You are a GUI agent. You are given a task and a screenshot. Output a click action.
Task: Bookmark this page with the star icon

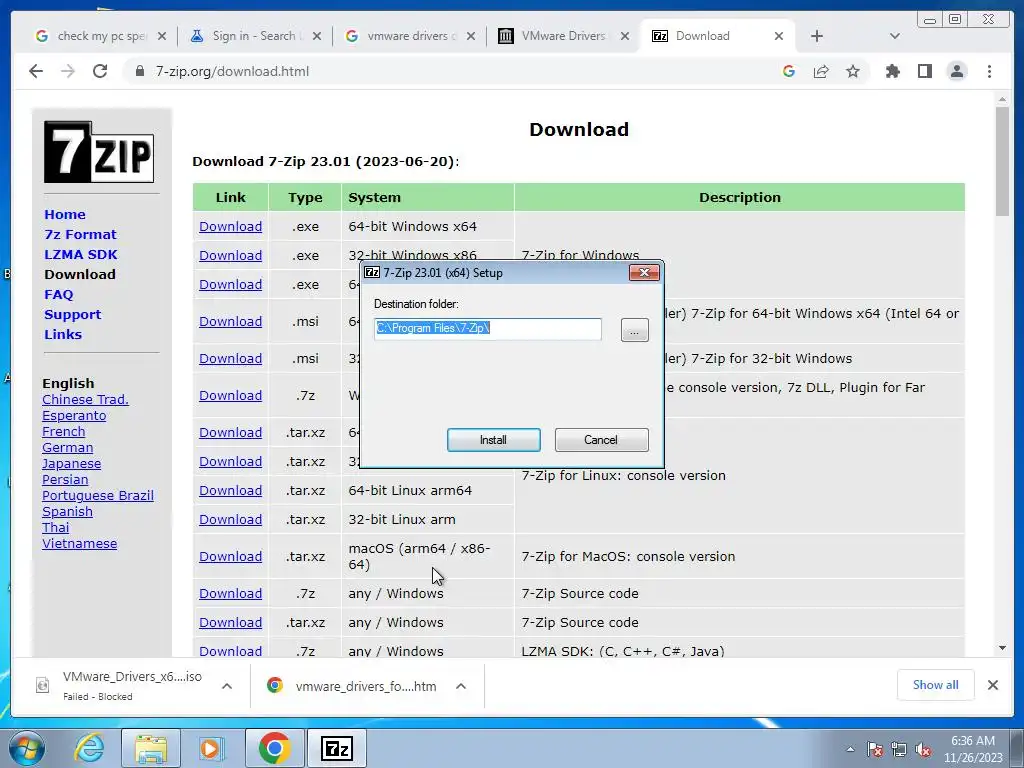tap(853, 71)
